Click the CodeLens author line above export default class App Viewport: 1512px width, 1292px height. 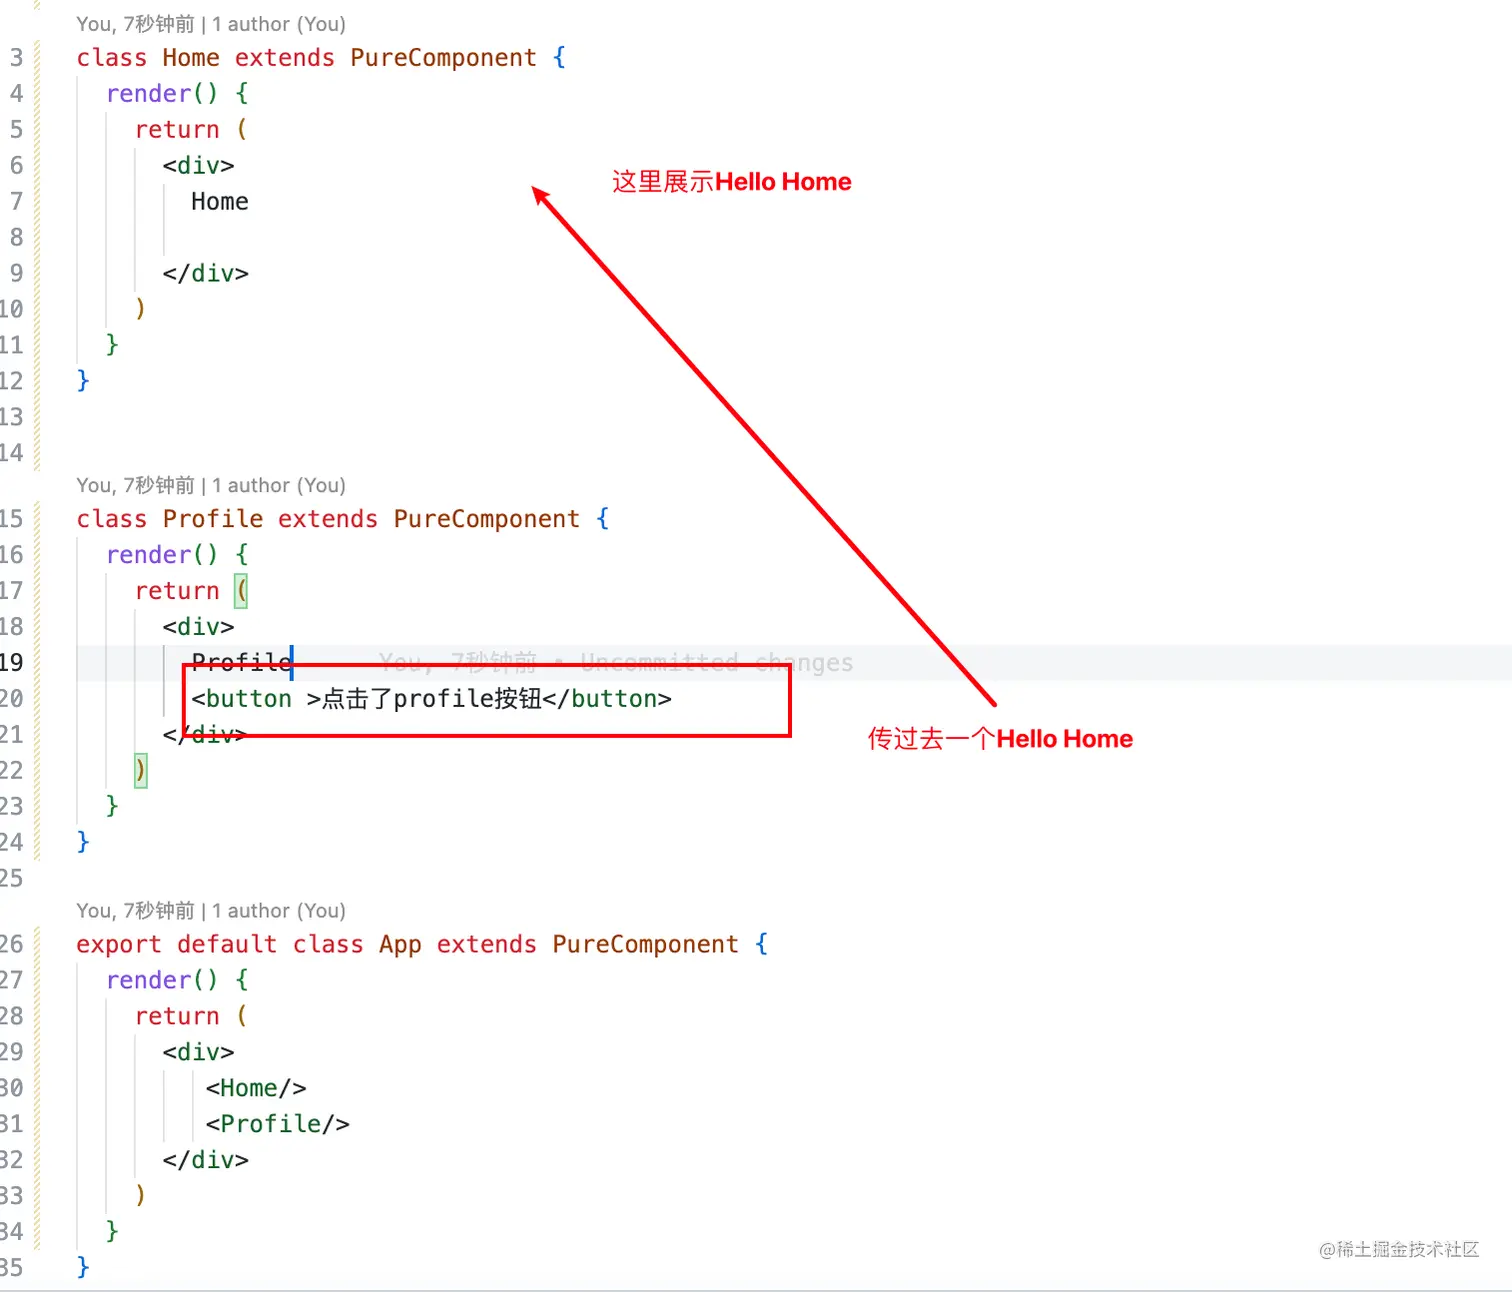[211, 910]
